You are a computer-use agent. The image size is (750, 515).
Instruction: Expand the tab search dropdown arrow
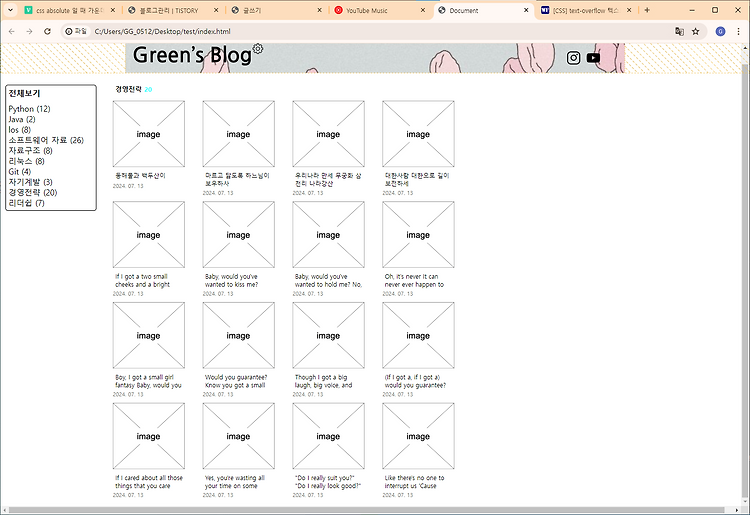click(10, 10)
